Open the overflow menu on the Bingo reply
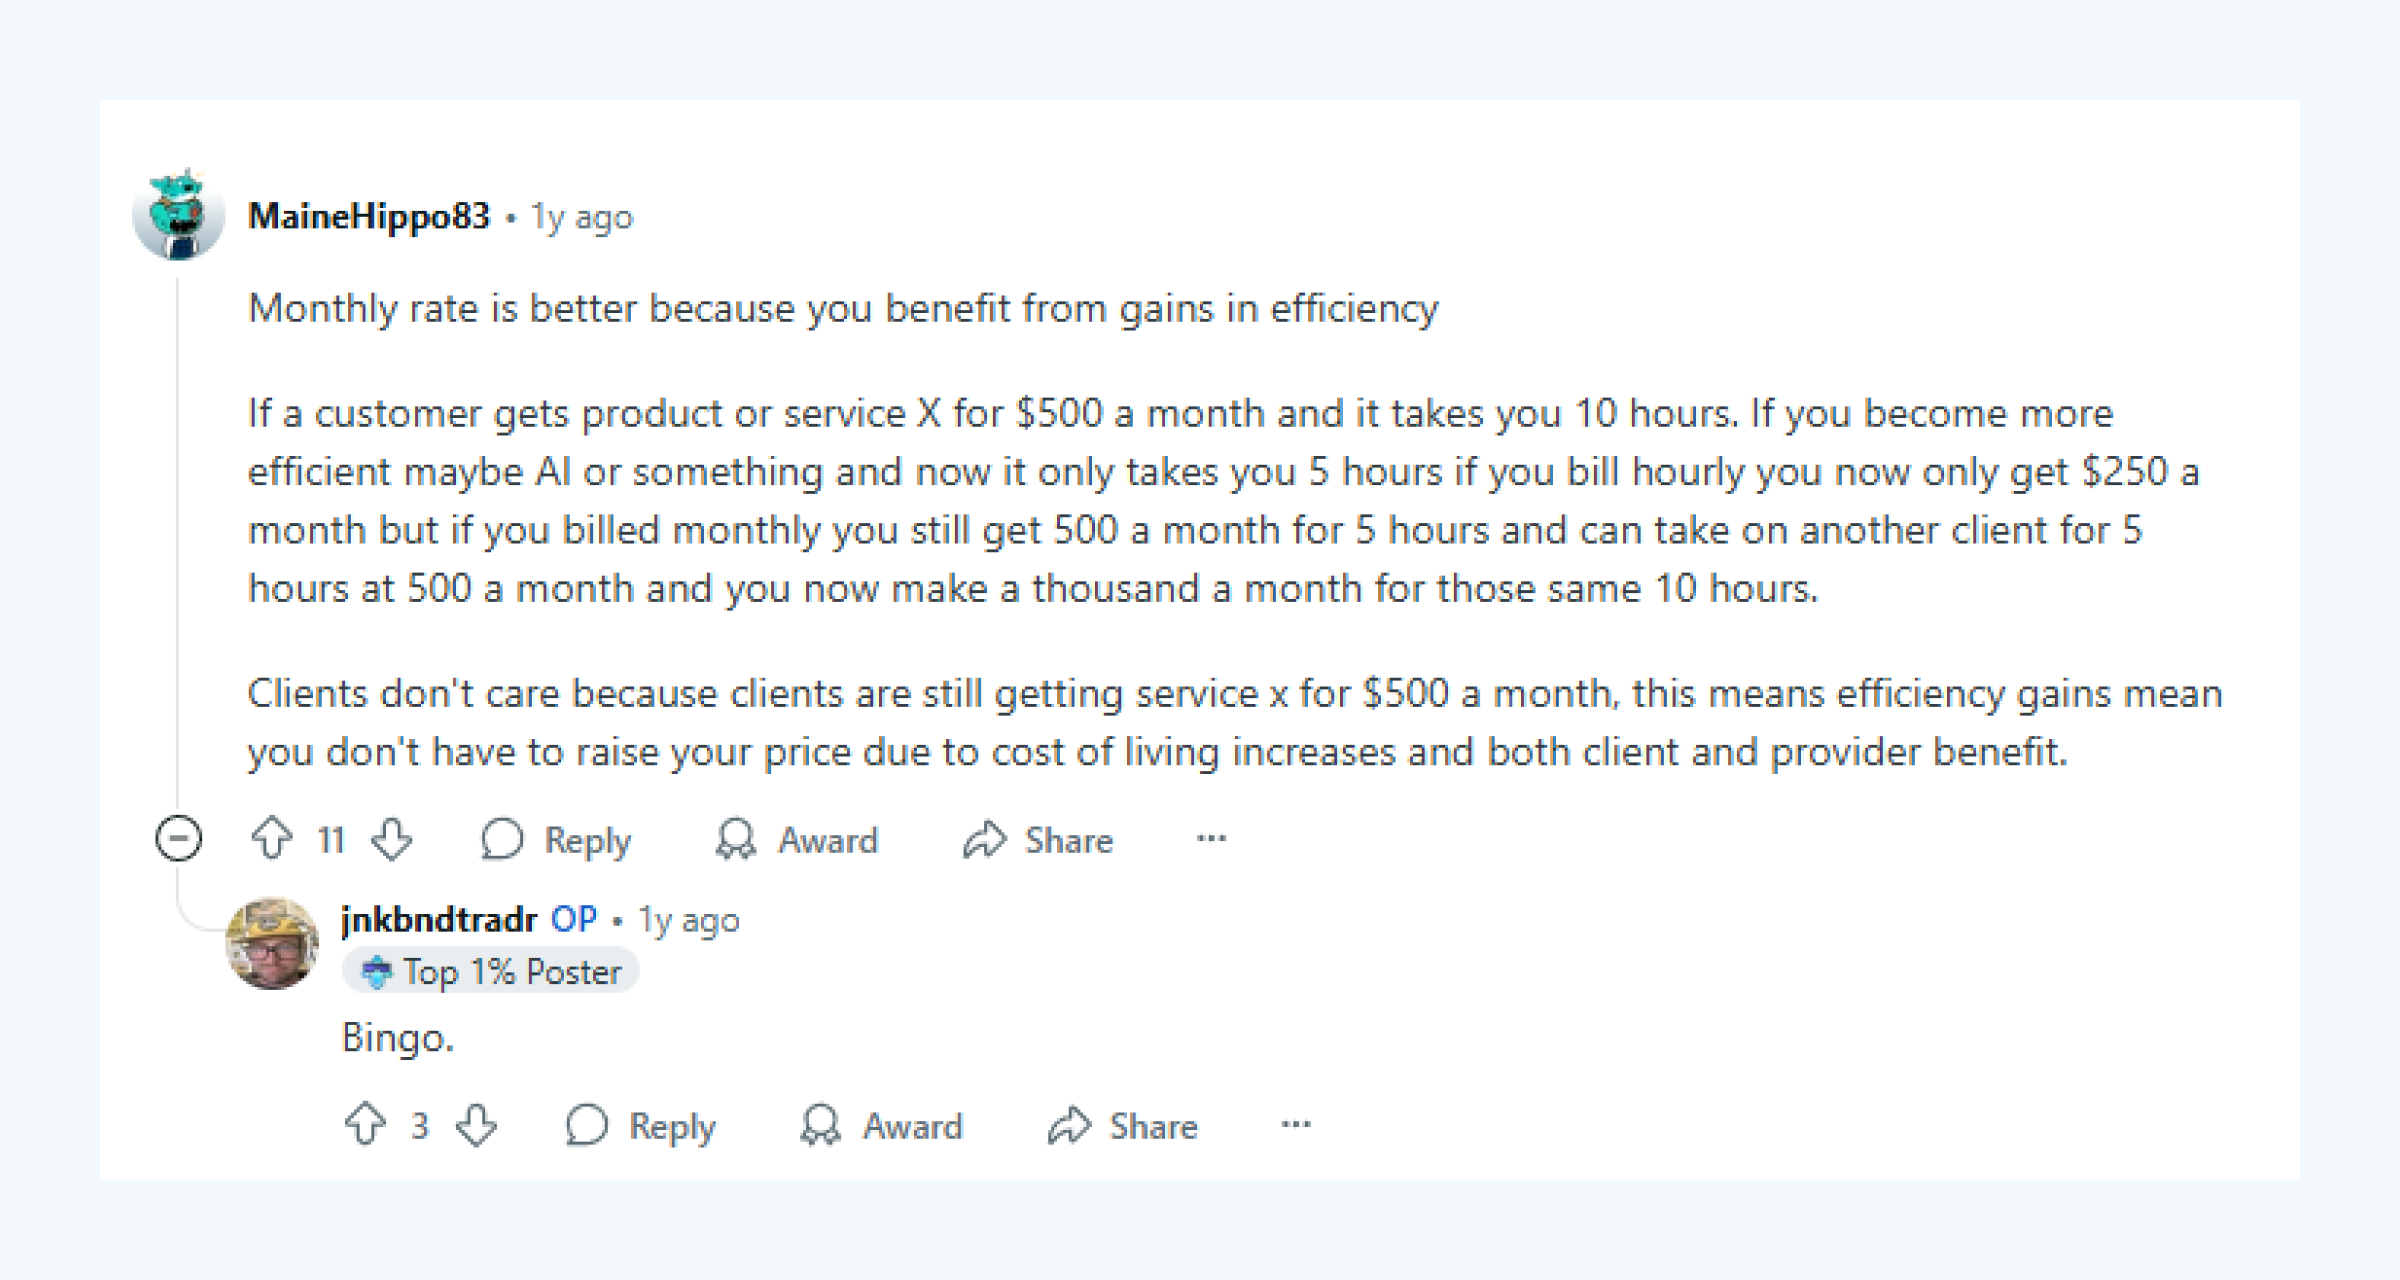Viewport: 2400px width, 1280px height. click(1294, 1126)
